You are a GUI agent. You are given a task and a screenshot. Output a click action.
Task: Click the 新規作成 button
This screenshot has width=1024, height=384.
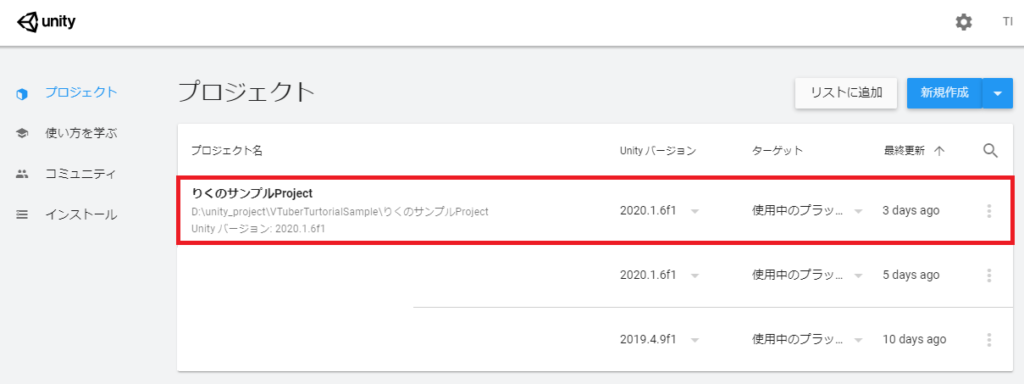click(x=944, y=93)
